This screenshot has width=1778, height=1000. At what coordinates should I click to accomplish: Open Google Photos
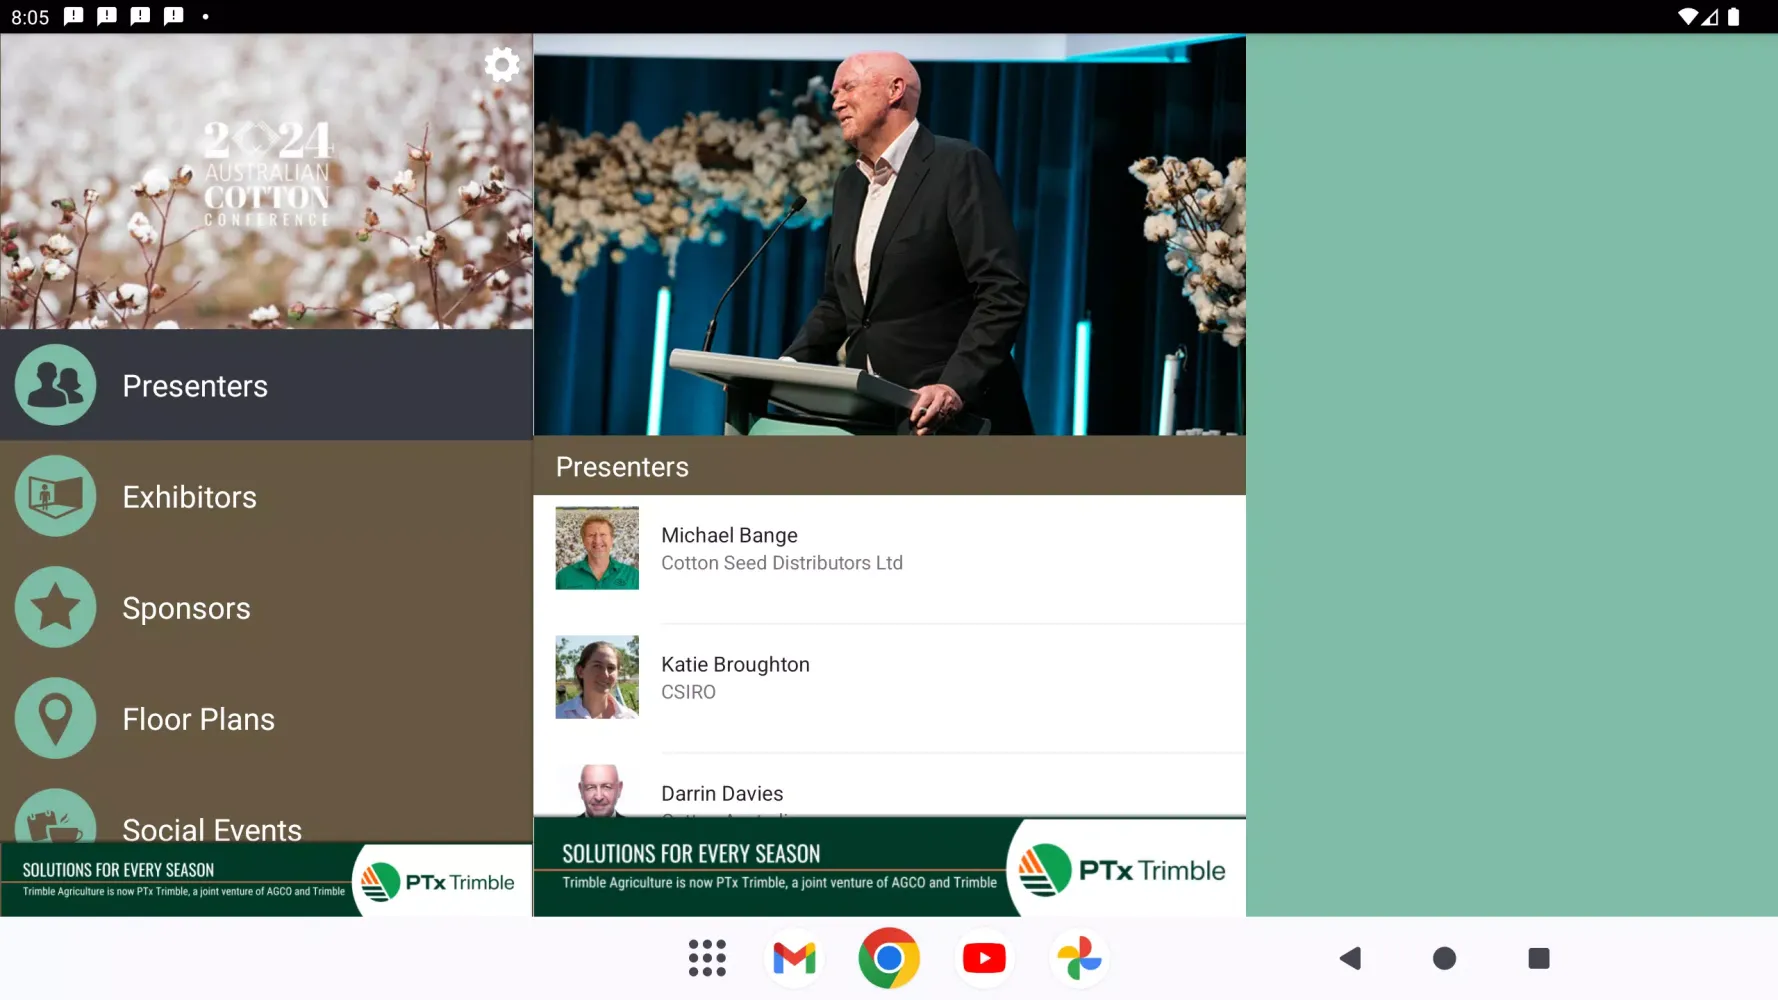[1079, 957]
